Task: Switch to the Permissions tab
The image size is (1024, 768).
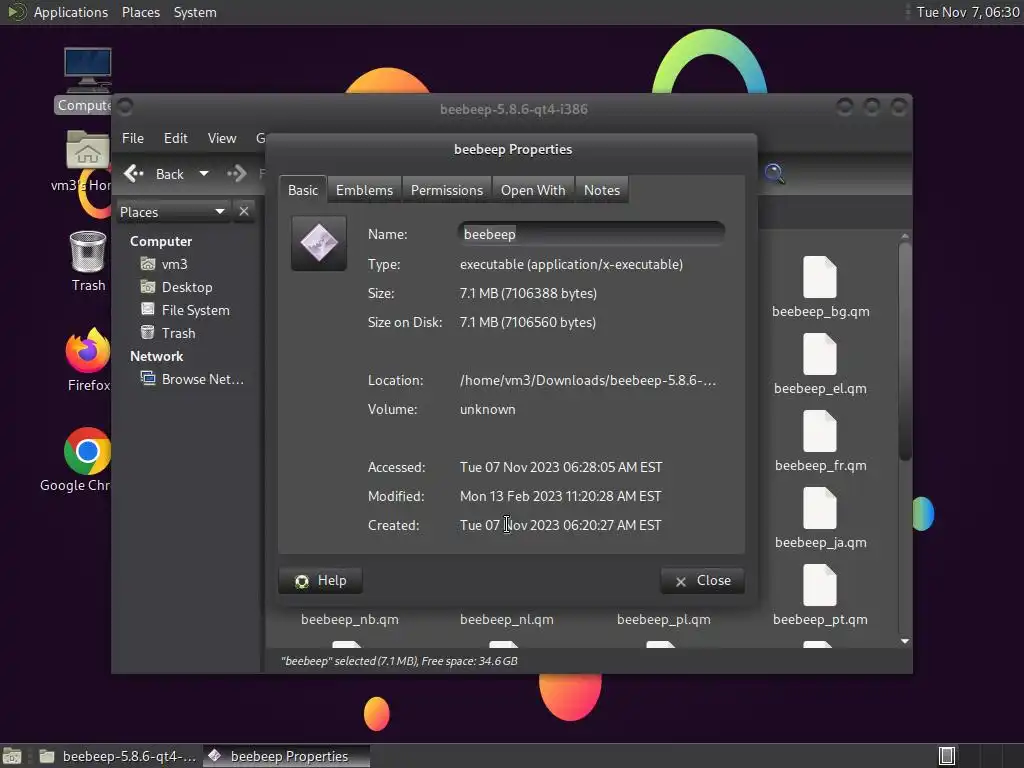Action: (x=447, y=190)
